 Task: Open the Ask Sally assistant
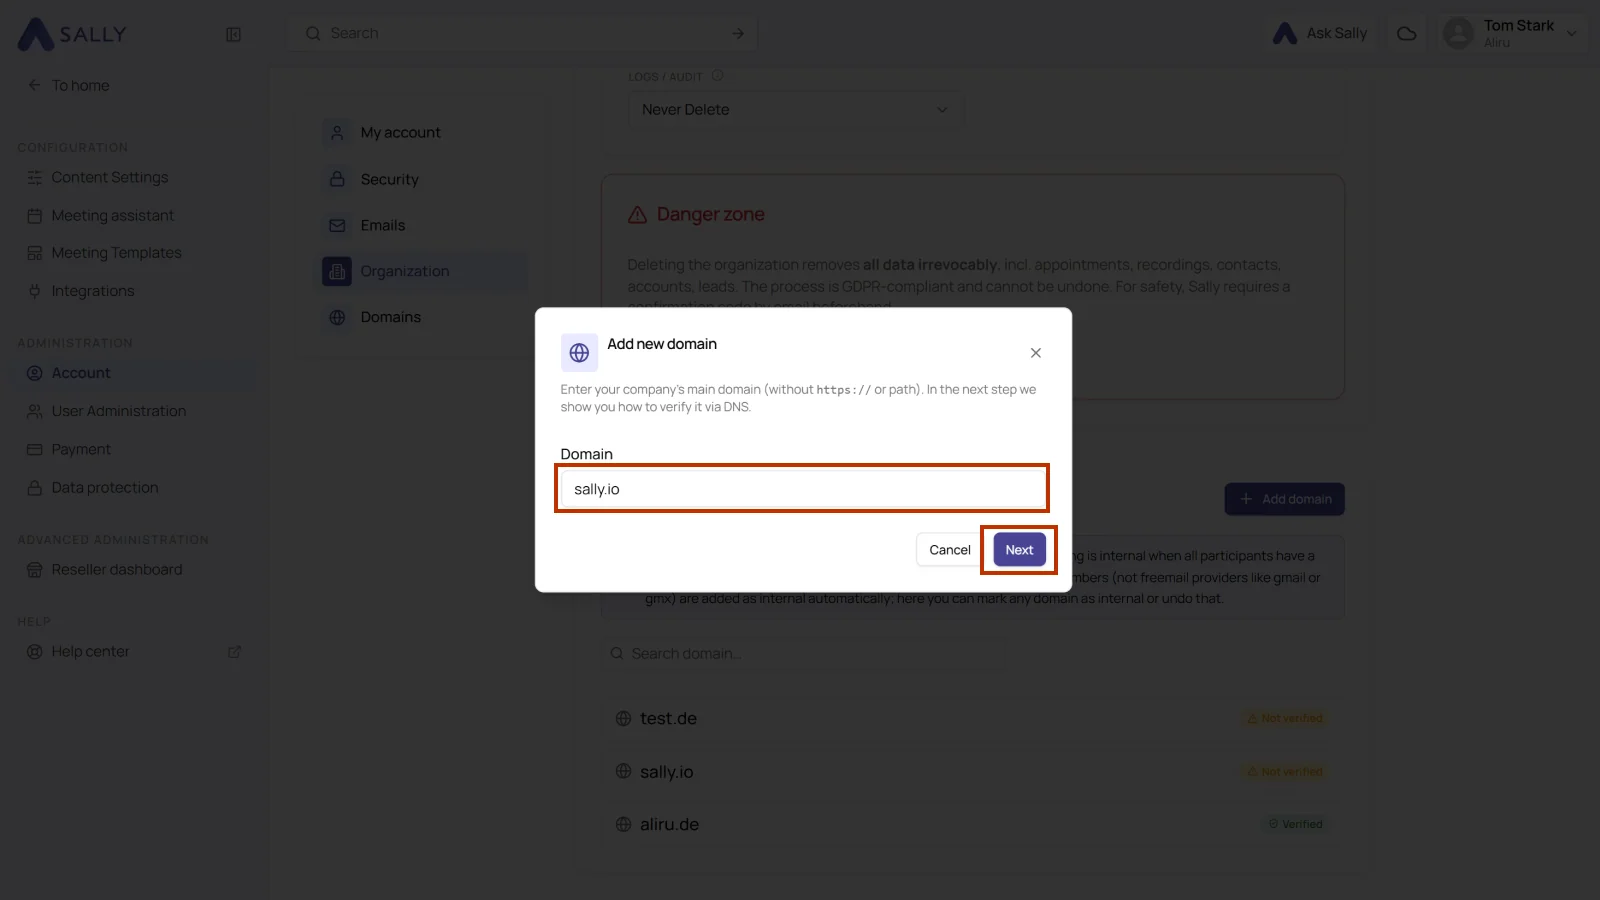(x=1320, y=33)
